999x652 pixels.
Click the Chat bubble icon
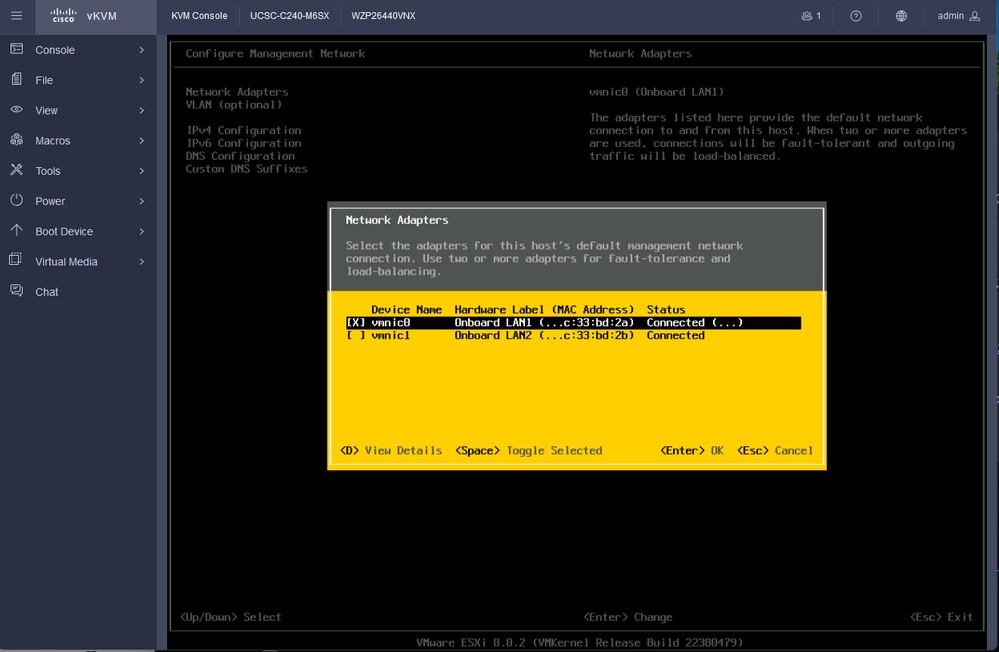tap(17, 291)
